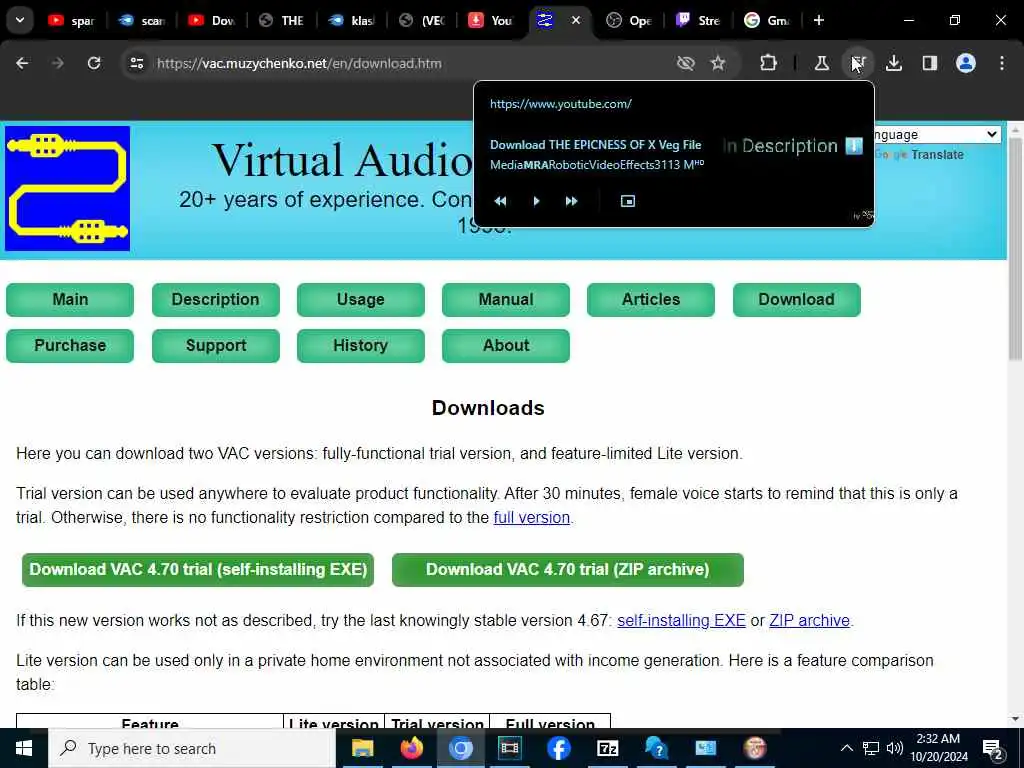Image resolution: width=1024 pixels, height=768 pixels.
Task: Open the History navigation button
Action: [x=360, y=345]
